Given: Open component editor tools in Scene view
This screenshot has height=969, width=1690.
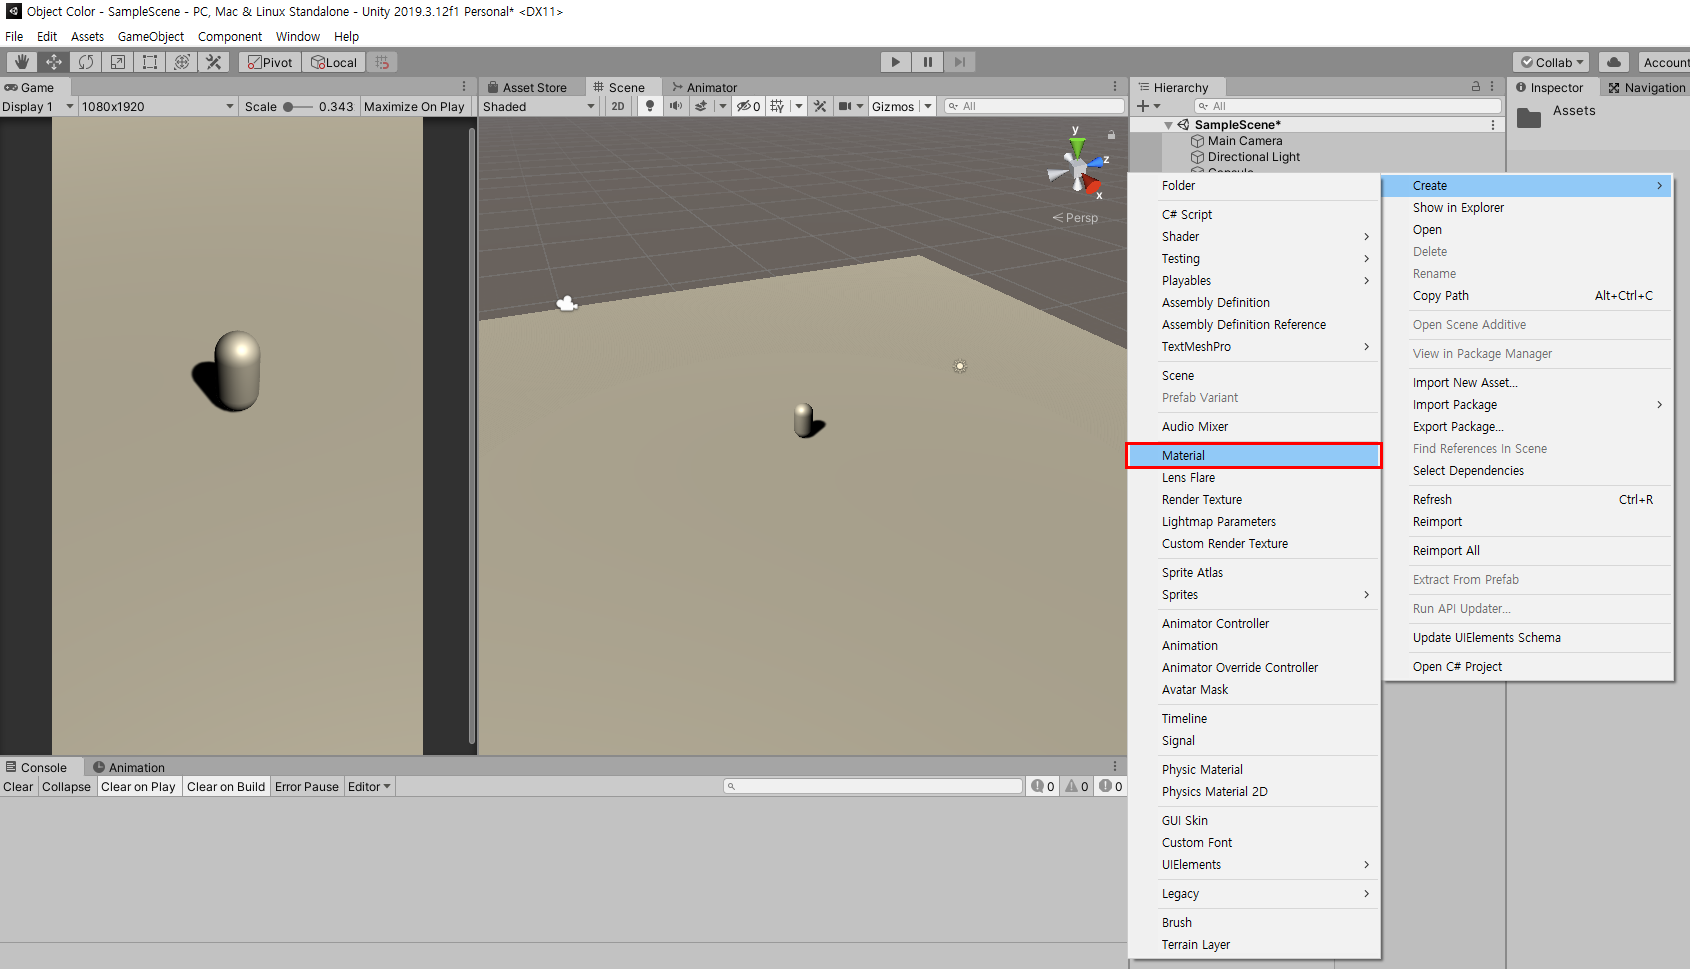Looking at the screenshot, I should [820, 106].
